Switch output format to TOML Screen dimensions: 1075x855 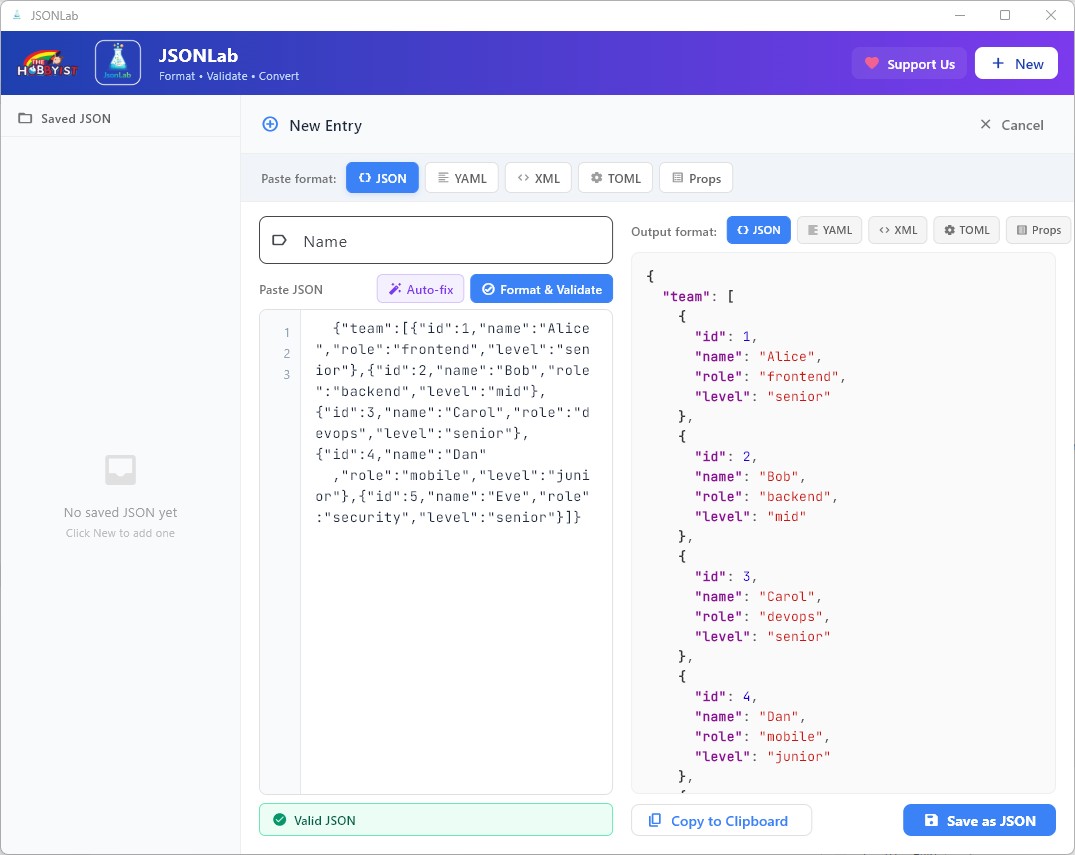[x=966, y=230]
